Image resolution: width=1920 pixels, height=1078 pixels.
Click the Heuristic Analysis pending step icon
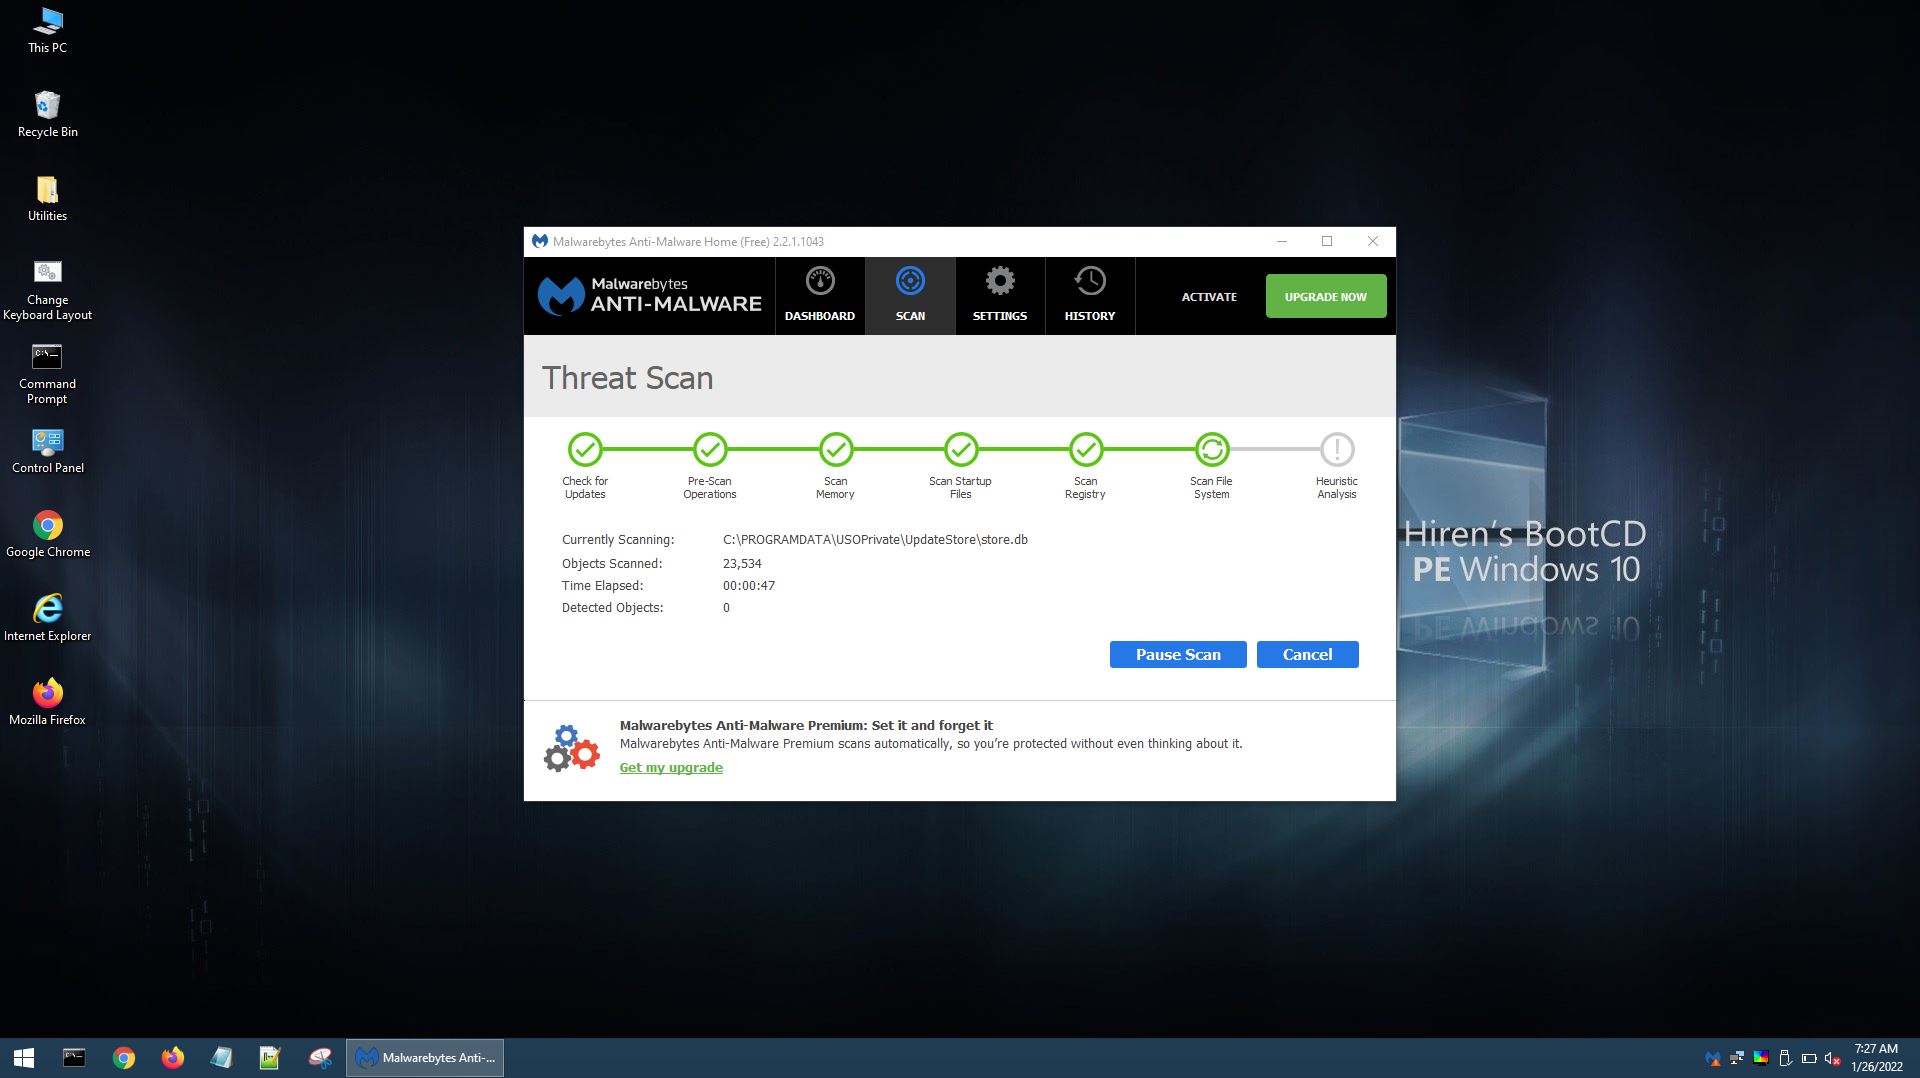[x=1337, y=450]
